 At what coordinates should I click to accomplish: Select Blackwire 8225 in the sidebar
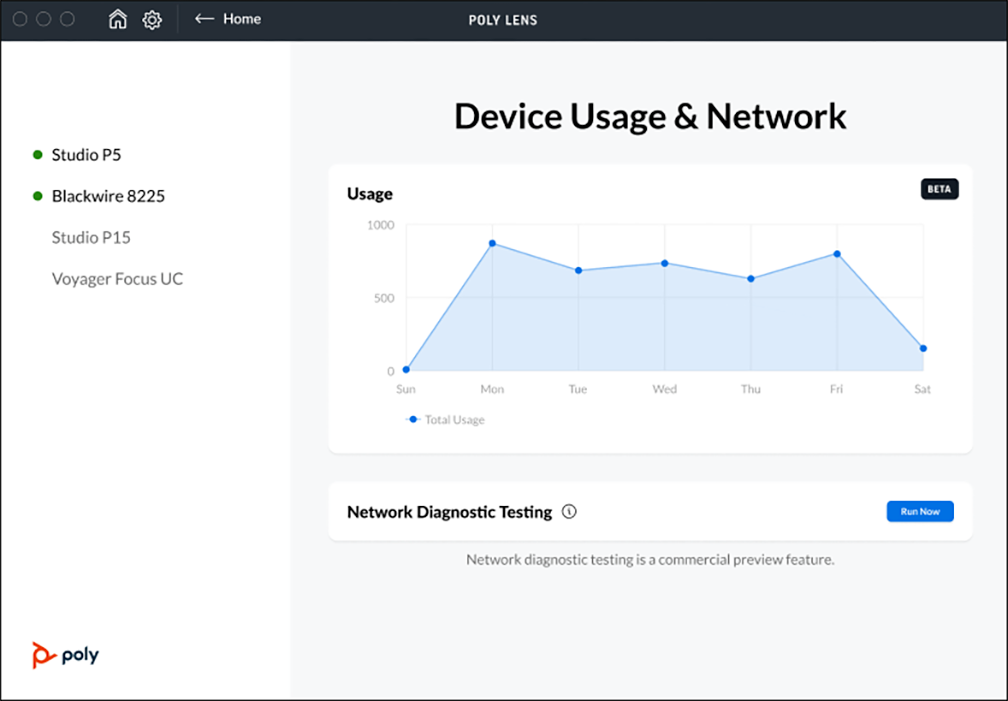point(108,196)
